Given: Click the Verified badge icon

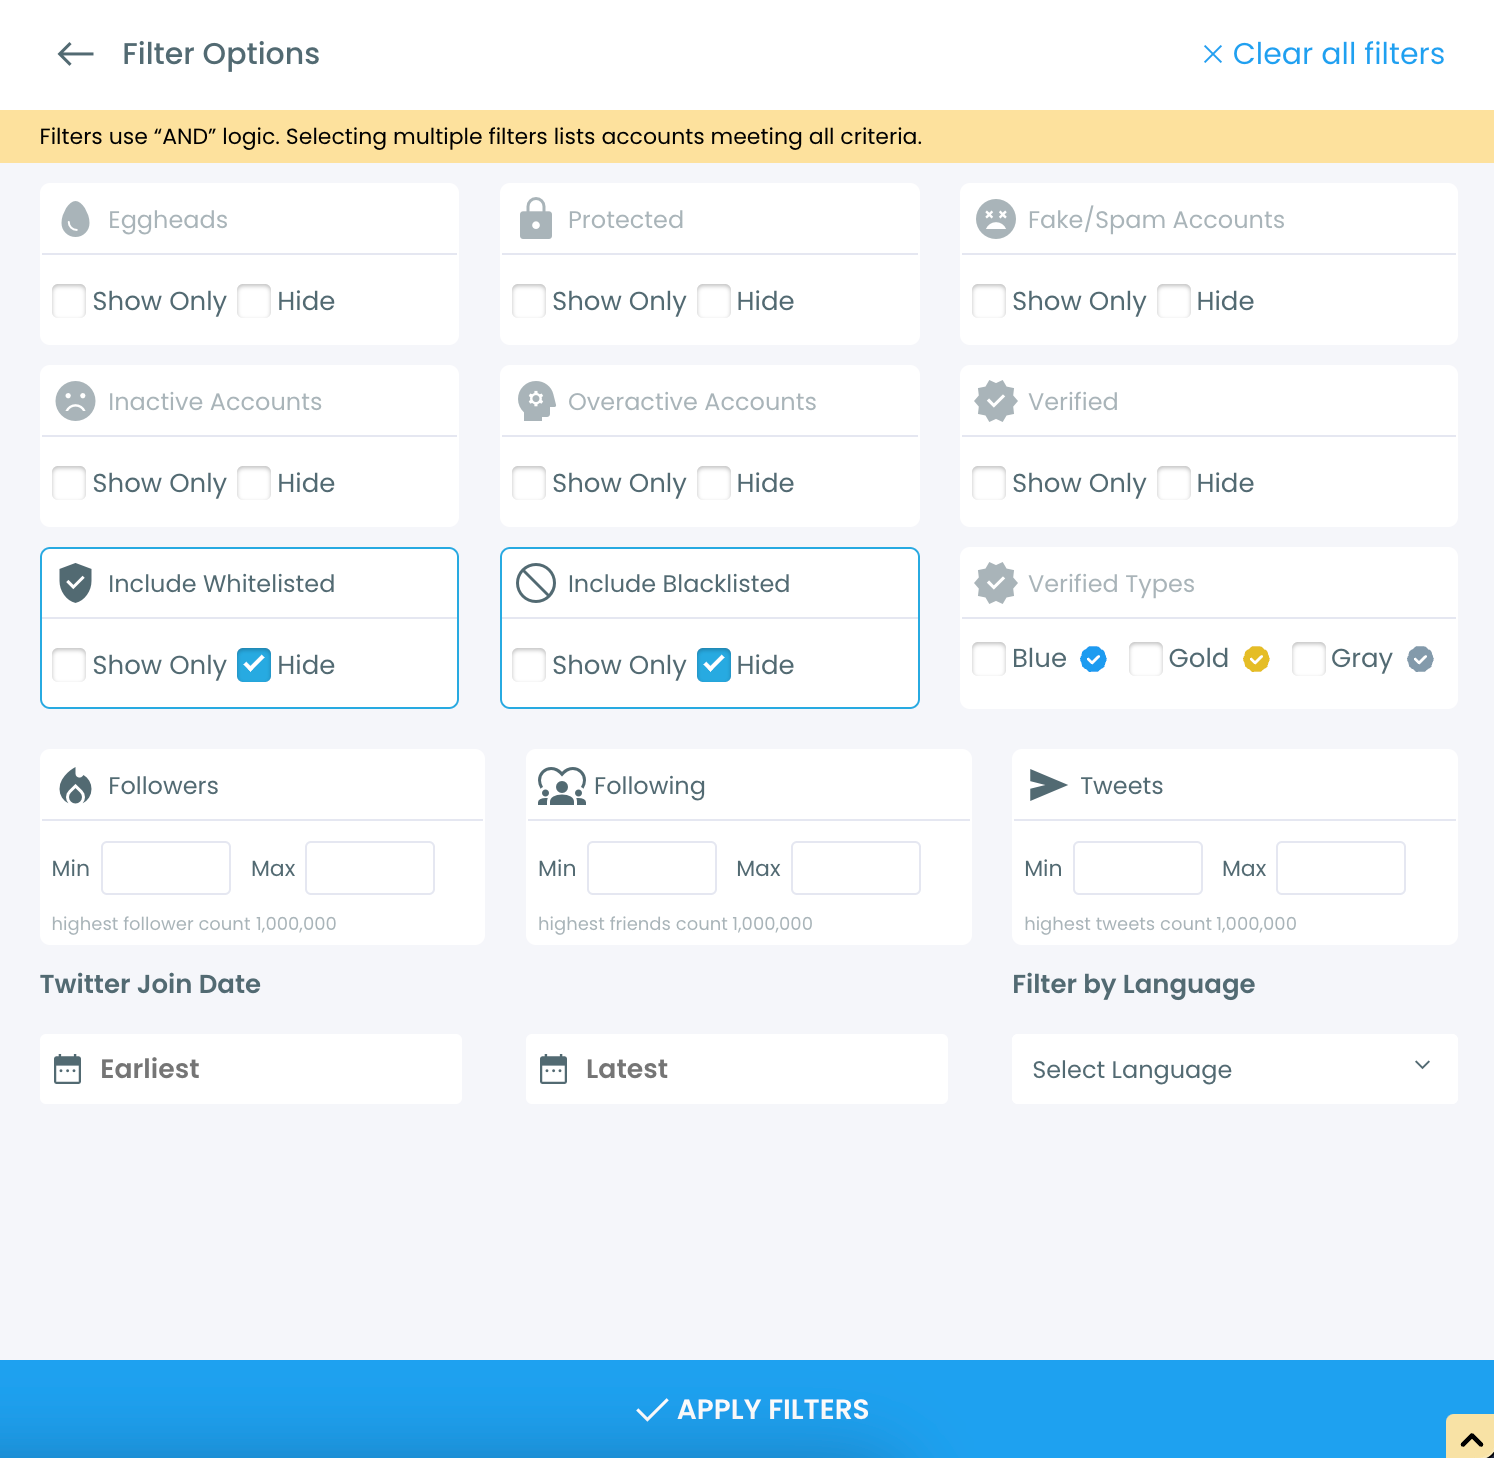Looking at the screenshot, I should pos(996,401).
